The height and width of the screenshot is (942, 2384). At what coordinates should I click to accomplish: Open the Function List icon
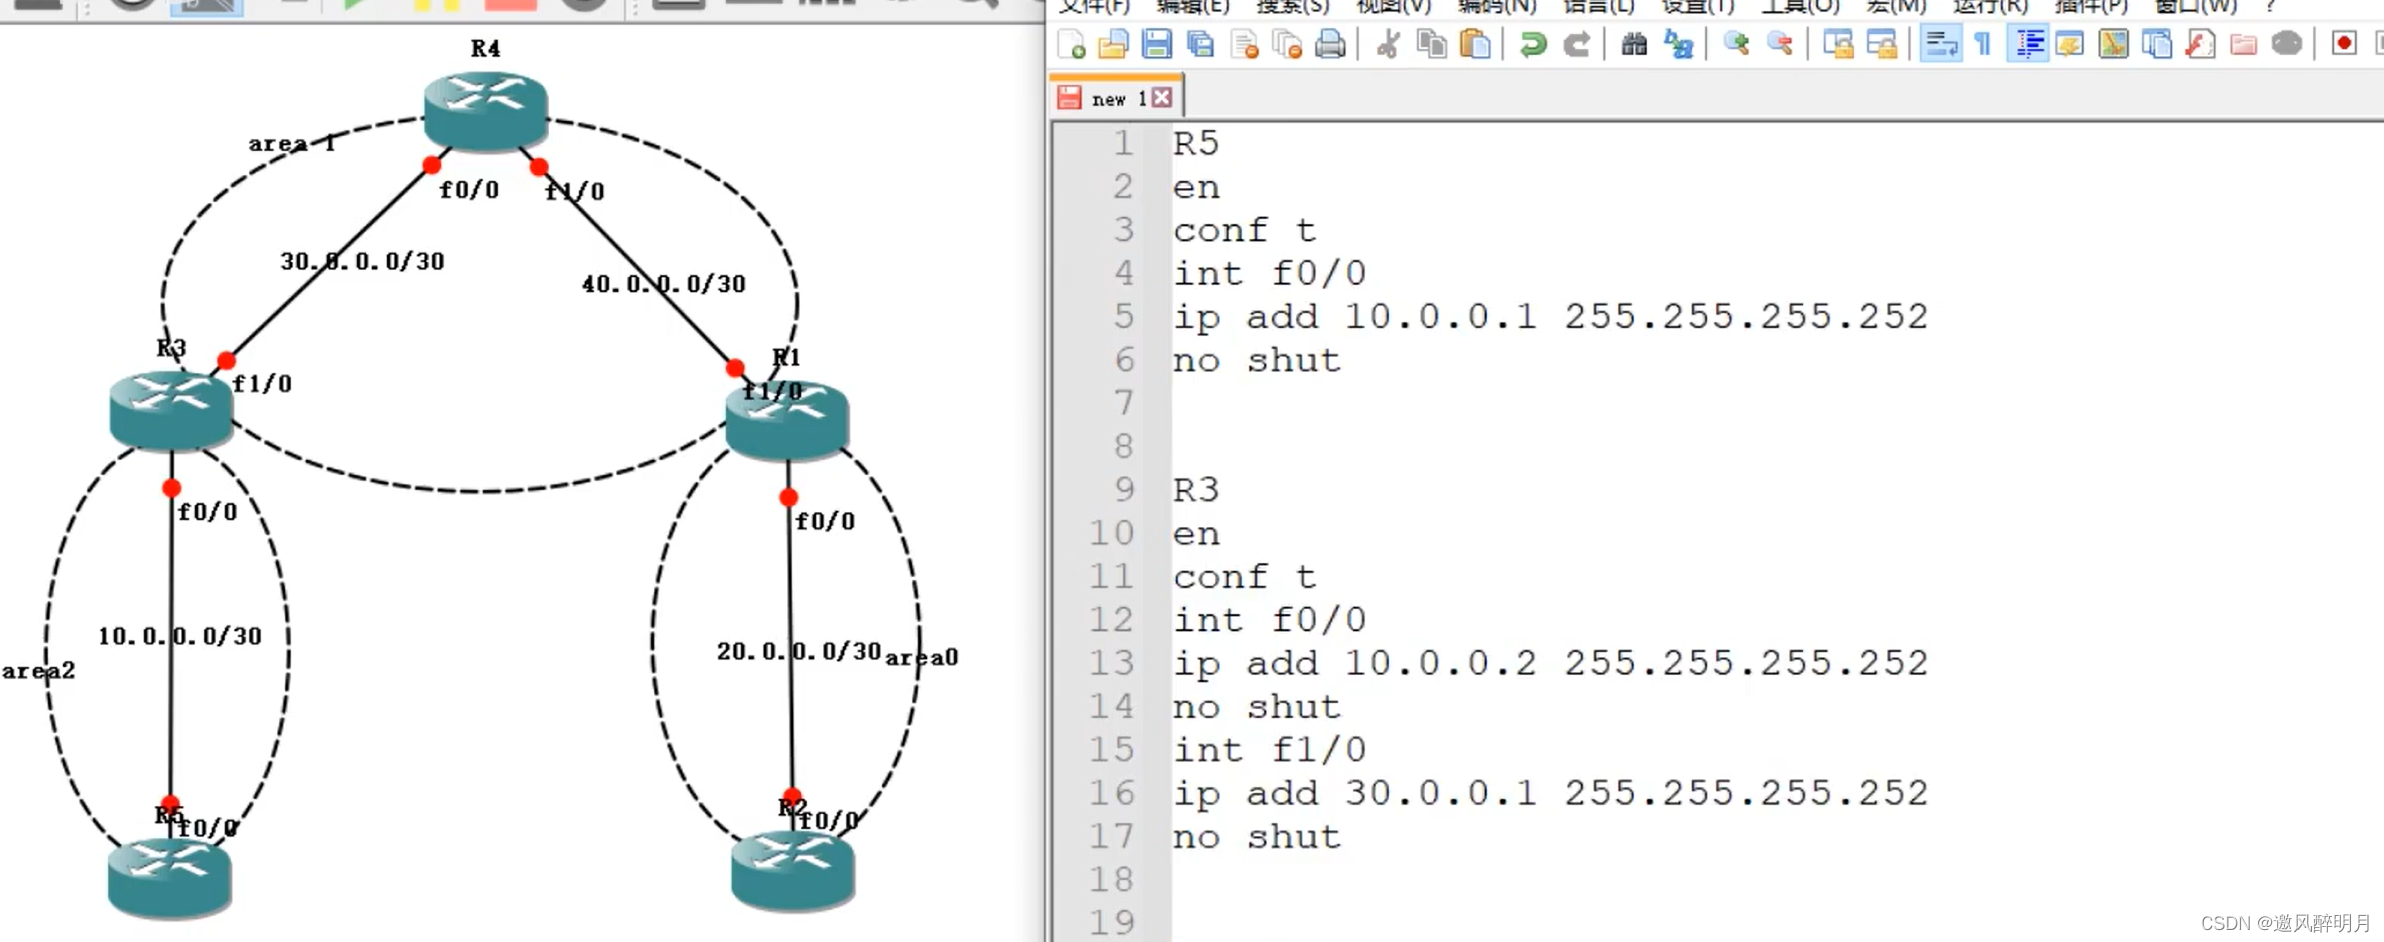click(x=2200, y=44)
